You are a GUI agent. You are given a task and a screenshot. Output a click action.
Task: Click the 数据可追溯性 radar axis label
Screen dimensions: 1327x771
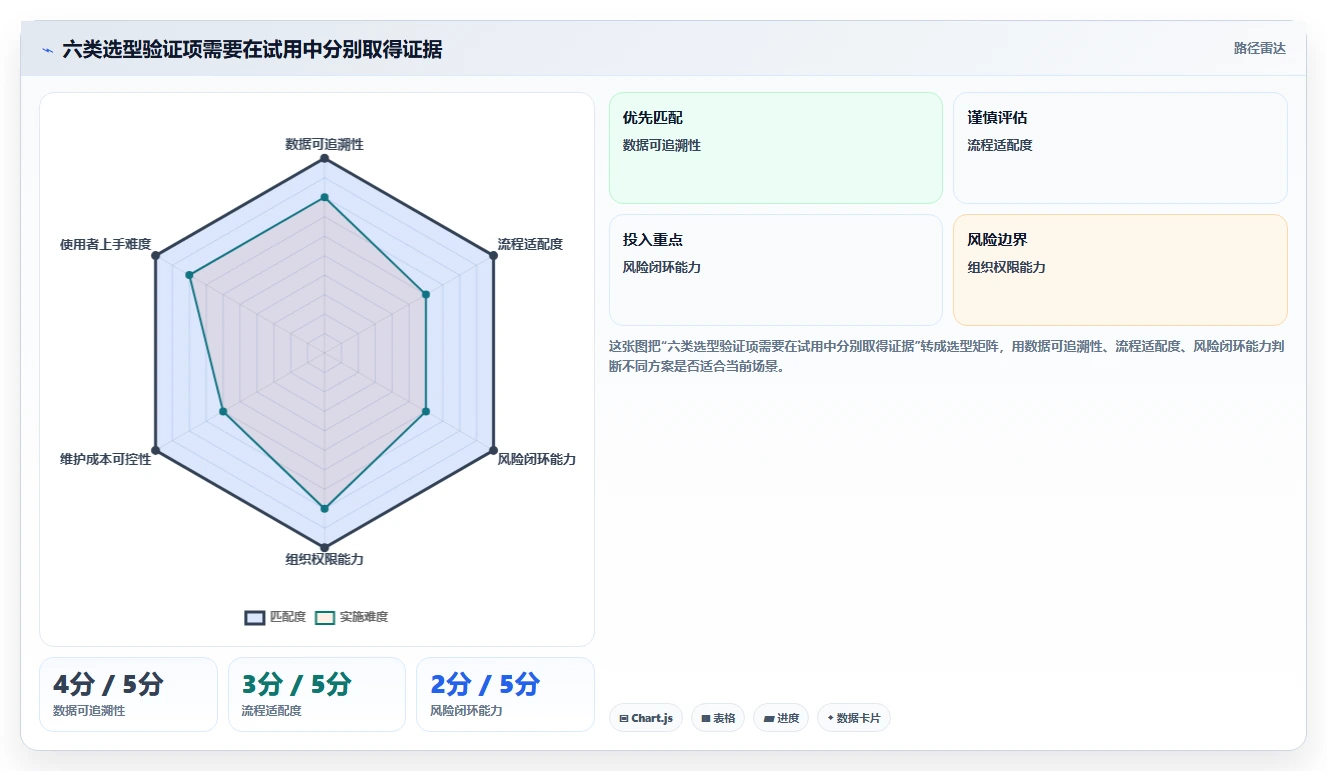pos(324,144)
